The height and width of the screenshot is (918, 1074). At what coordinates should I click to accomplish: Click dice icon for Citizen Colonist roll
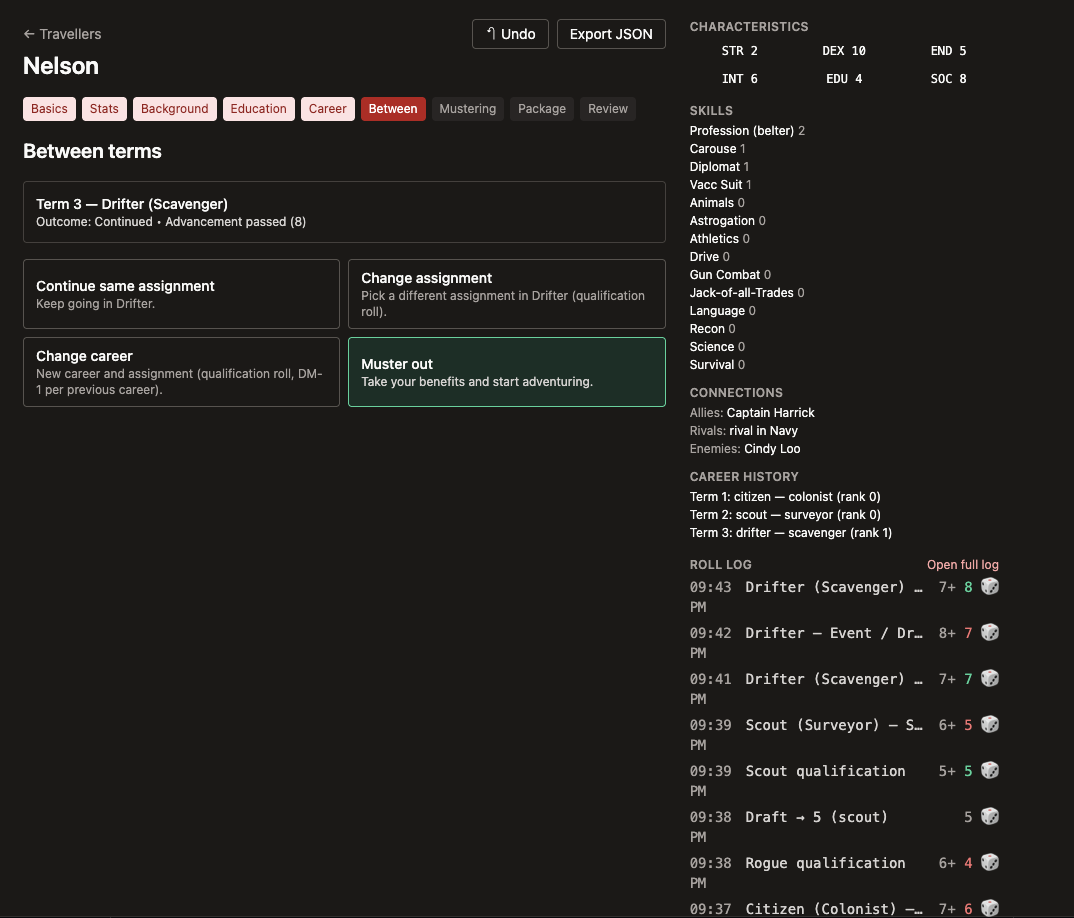click(989, 908)
